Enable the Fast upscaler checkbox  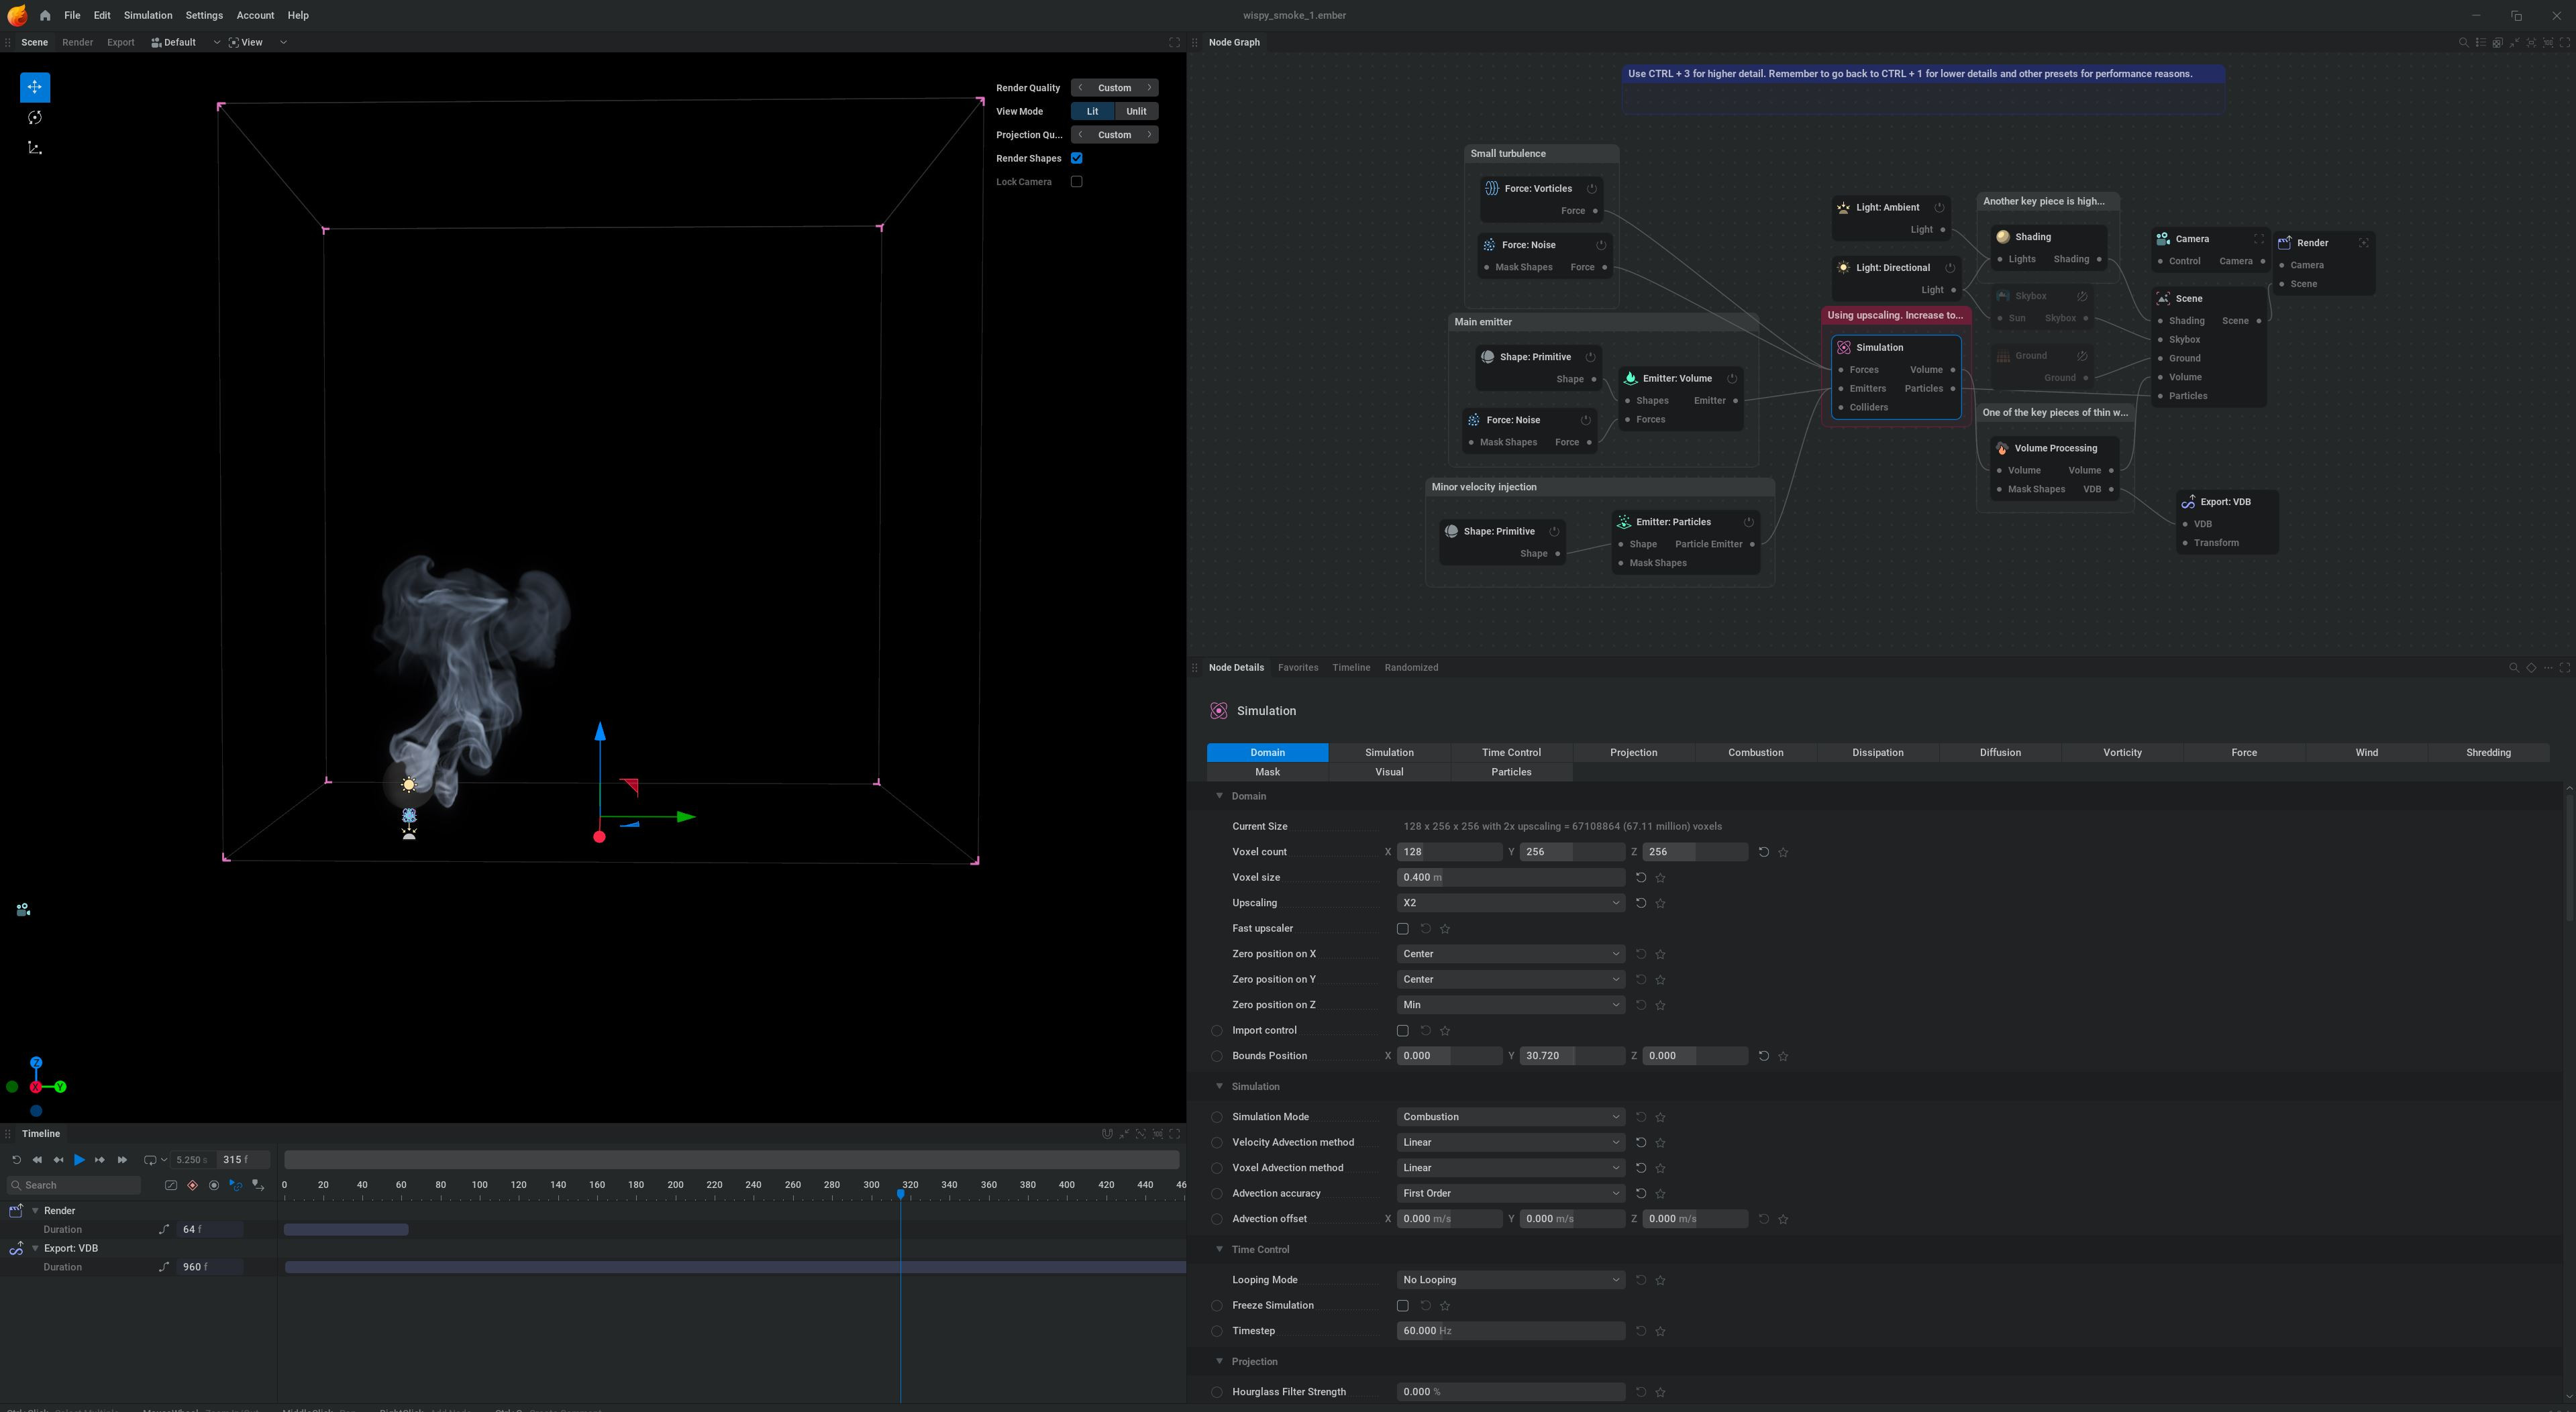point(1402,929)
